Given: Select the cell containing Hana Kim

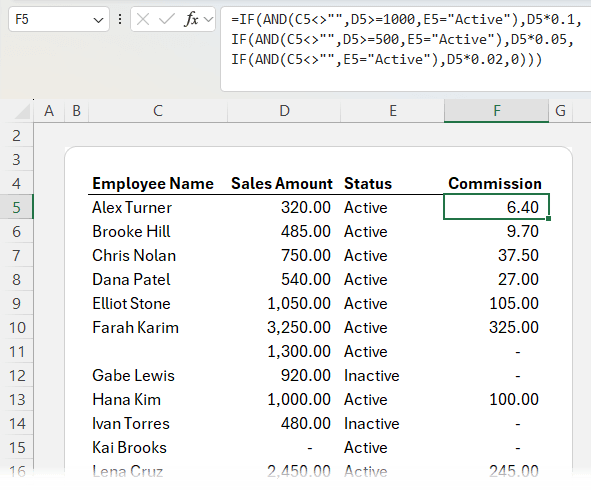Looking at the screenshot, I should pos(158,400).
